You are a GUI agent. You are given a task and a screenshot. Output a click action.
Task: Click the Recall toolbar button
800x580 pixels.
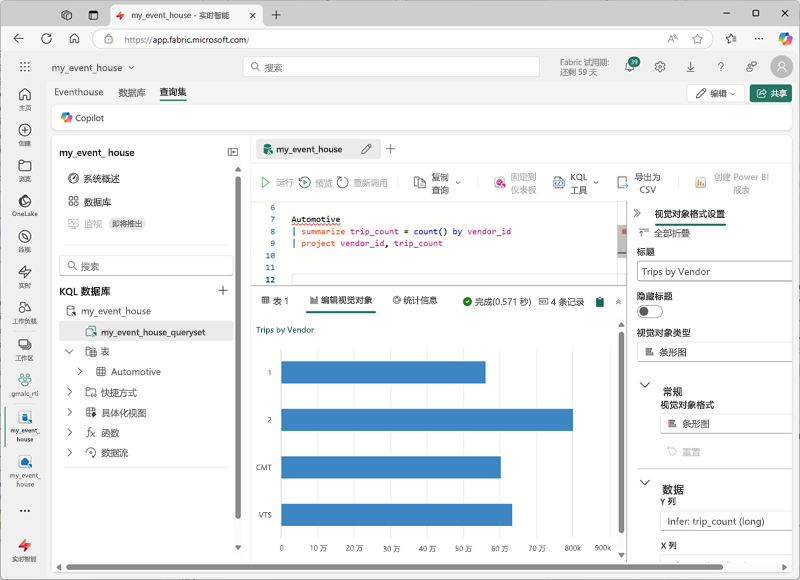pos(362,183)
